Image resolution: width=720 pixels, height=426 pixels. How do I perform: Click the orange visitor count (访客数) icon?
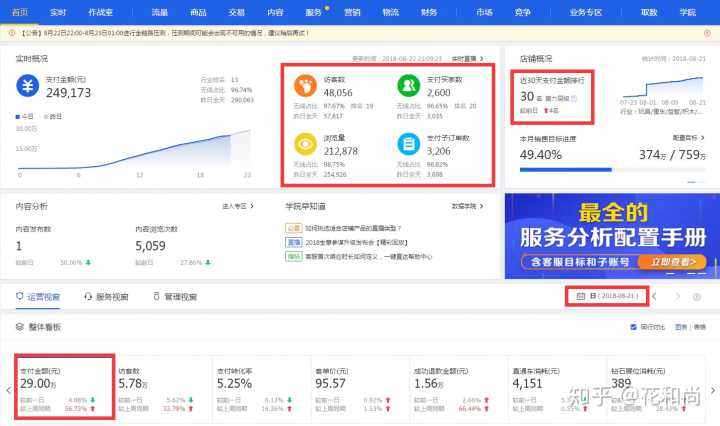[x=305, y=83]
